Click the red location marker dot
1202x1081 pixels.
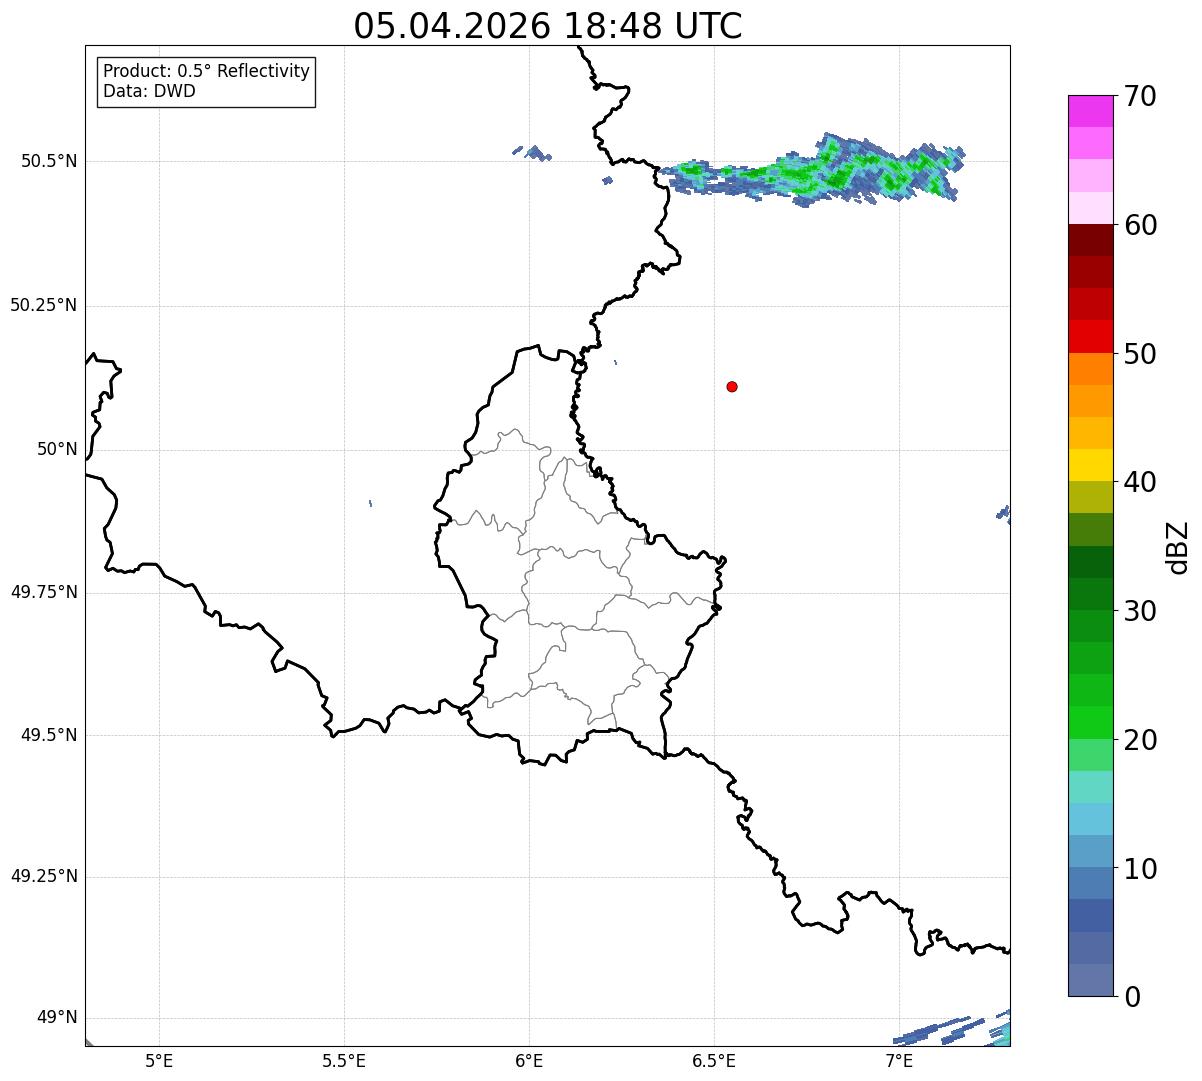732,386
